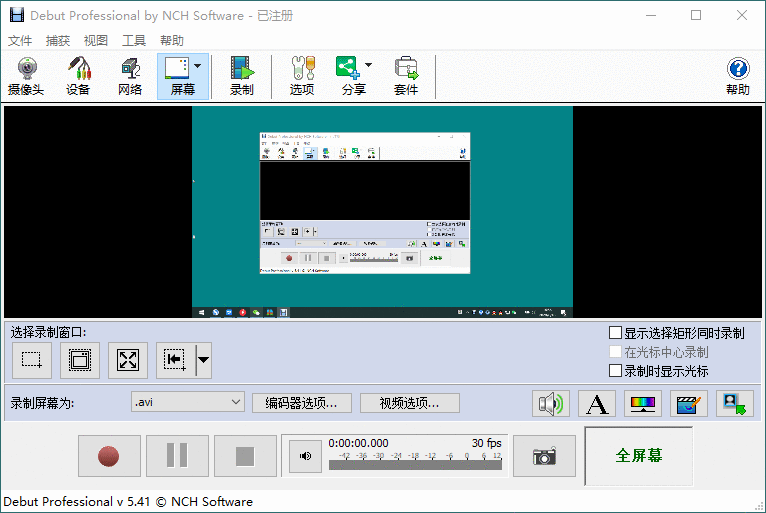The image size is (766, 513).
Task: Open the 套件 suite toolbar button
Action: (406, 77)
